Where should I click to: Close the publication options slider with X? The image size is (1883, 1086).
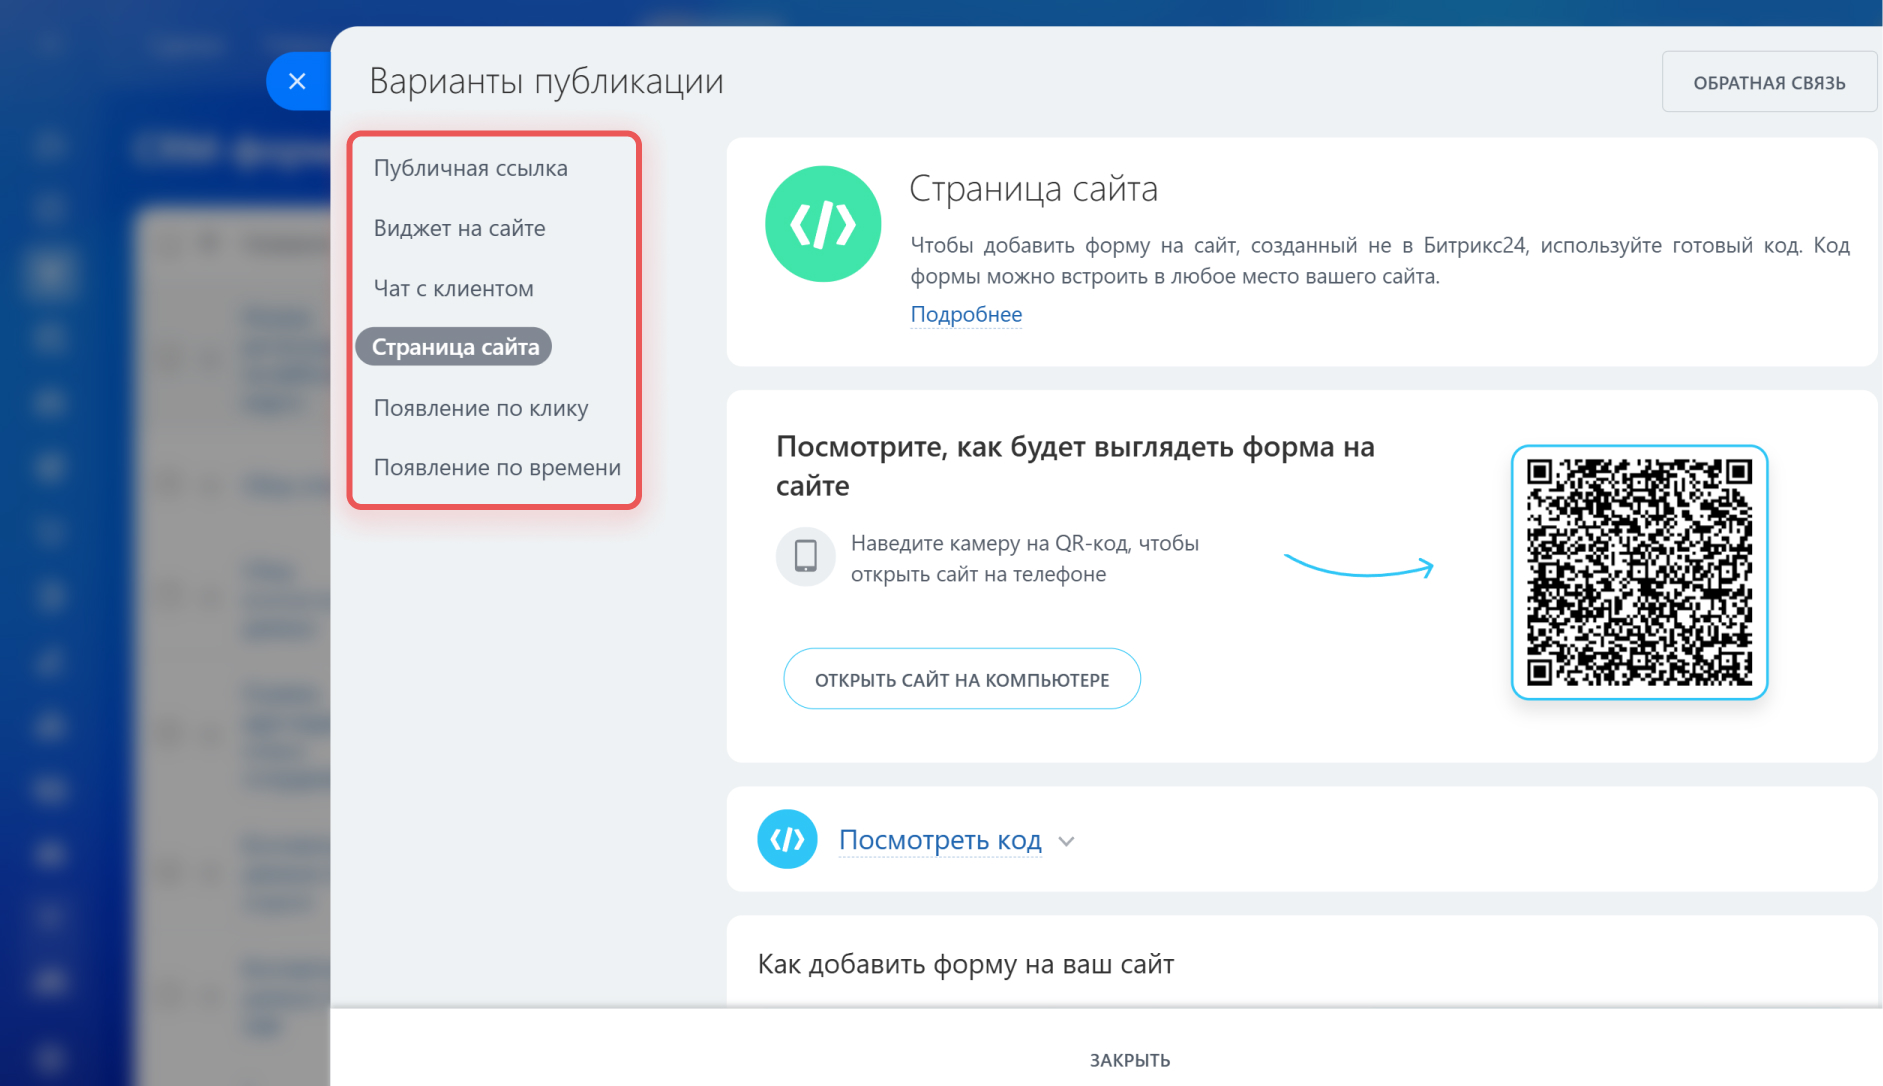(297, 81)
